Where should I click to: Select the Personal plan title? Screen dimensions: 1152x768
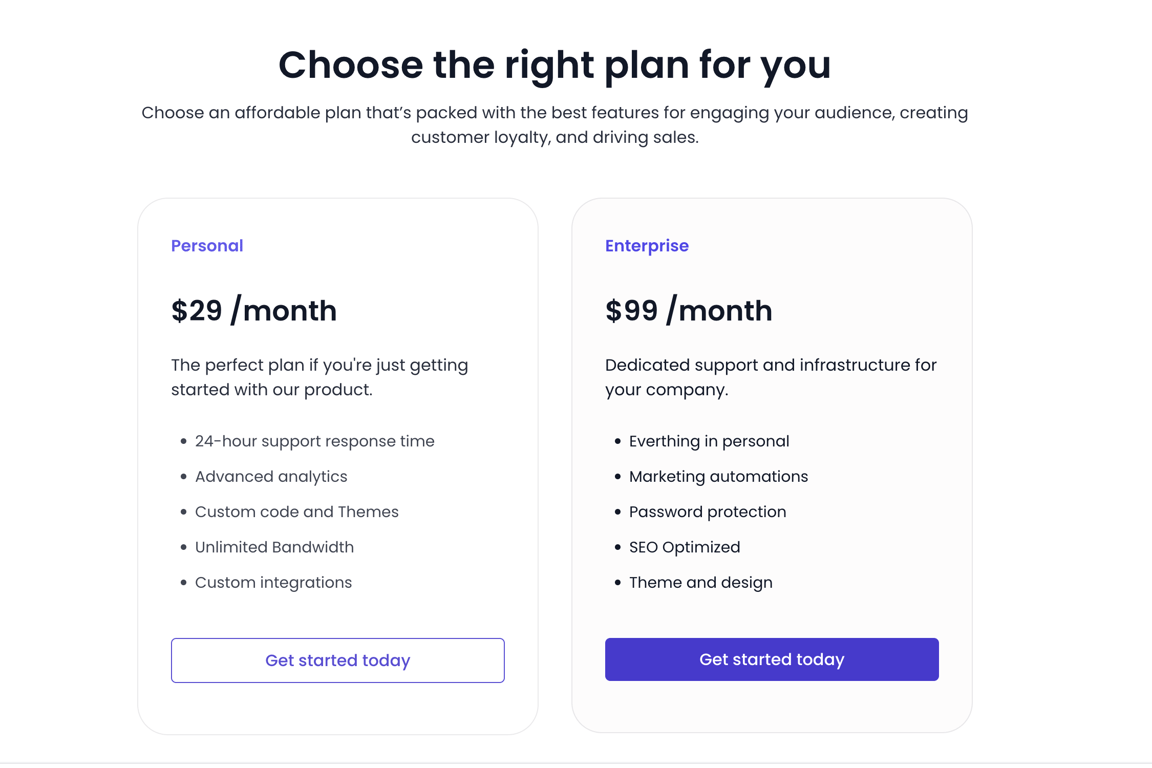[x=207, y=245]
